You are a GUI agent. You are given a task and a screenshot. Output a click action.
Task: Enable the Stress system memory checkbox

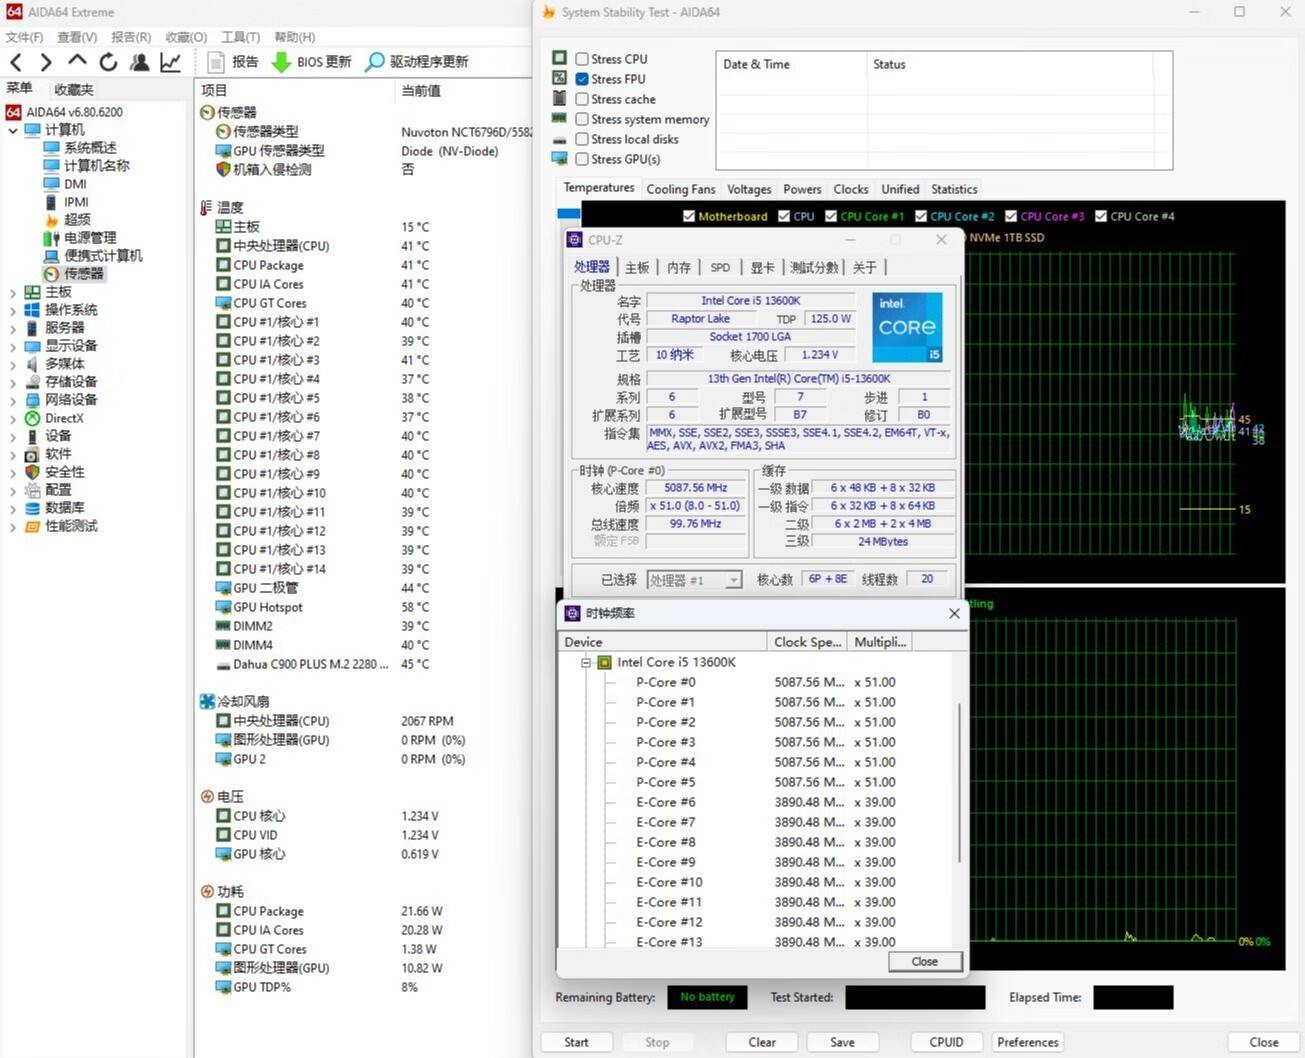pos(582,119)
